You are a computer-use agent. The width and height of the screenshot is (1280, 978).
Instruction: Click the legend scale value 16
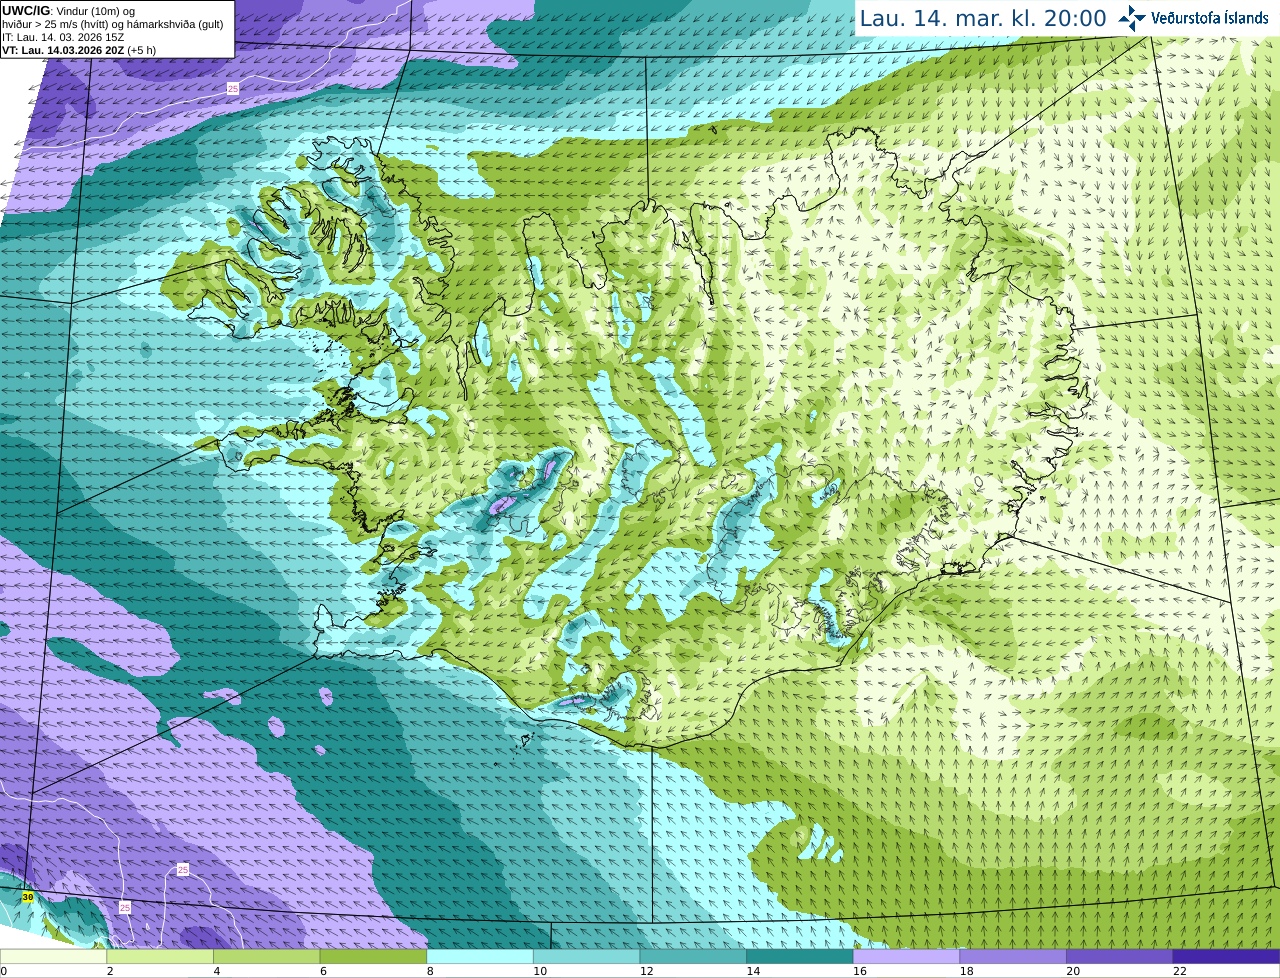pyautogui.click(x=860, y=971)
